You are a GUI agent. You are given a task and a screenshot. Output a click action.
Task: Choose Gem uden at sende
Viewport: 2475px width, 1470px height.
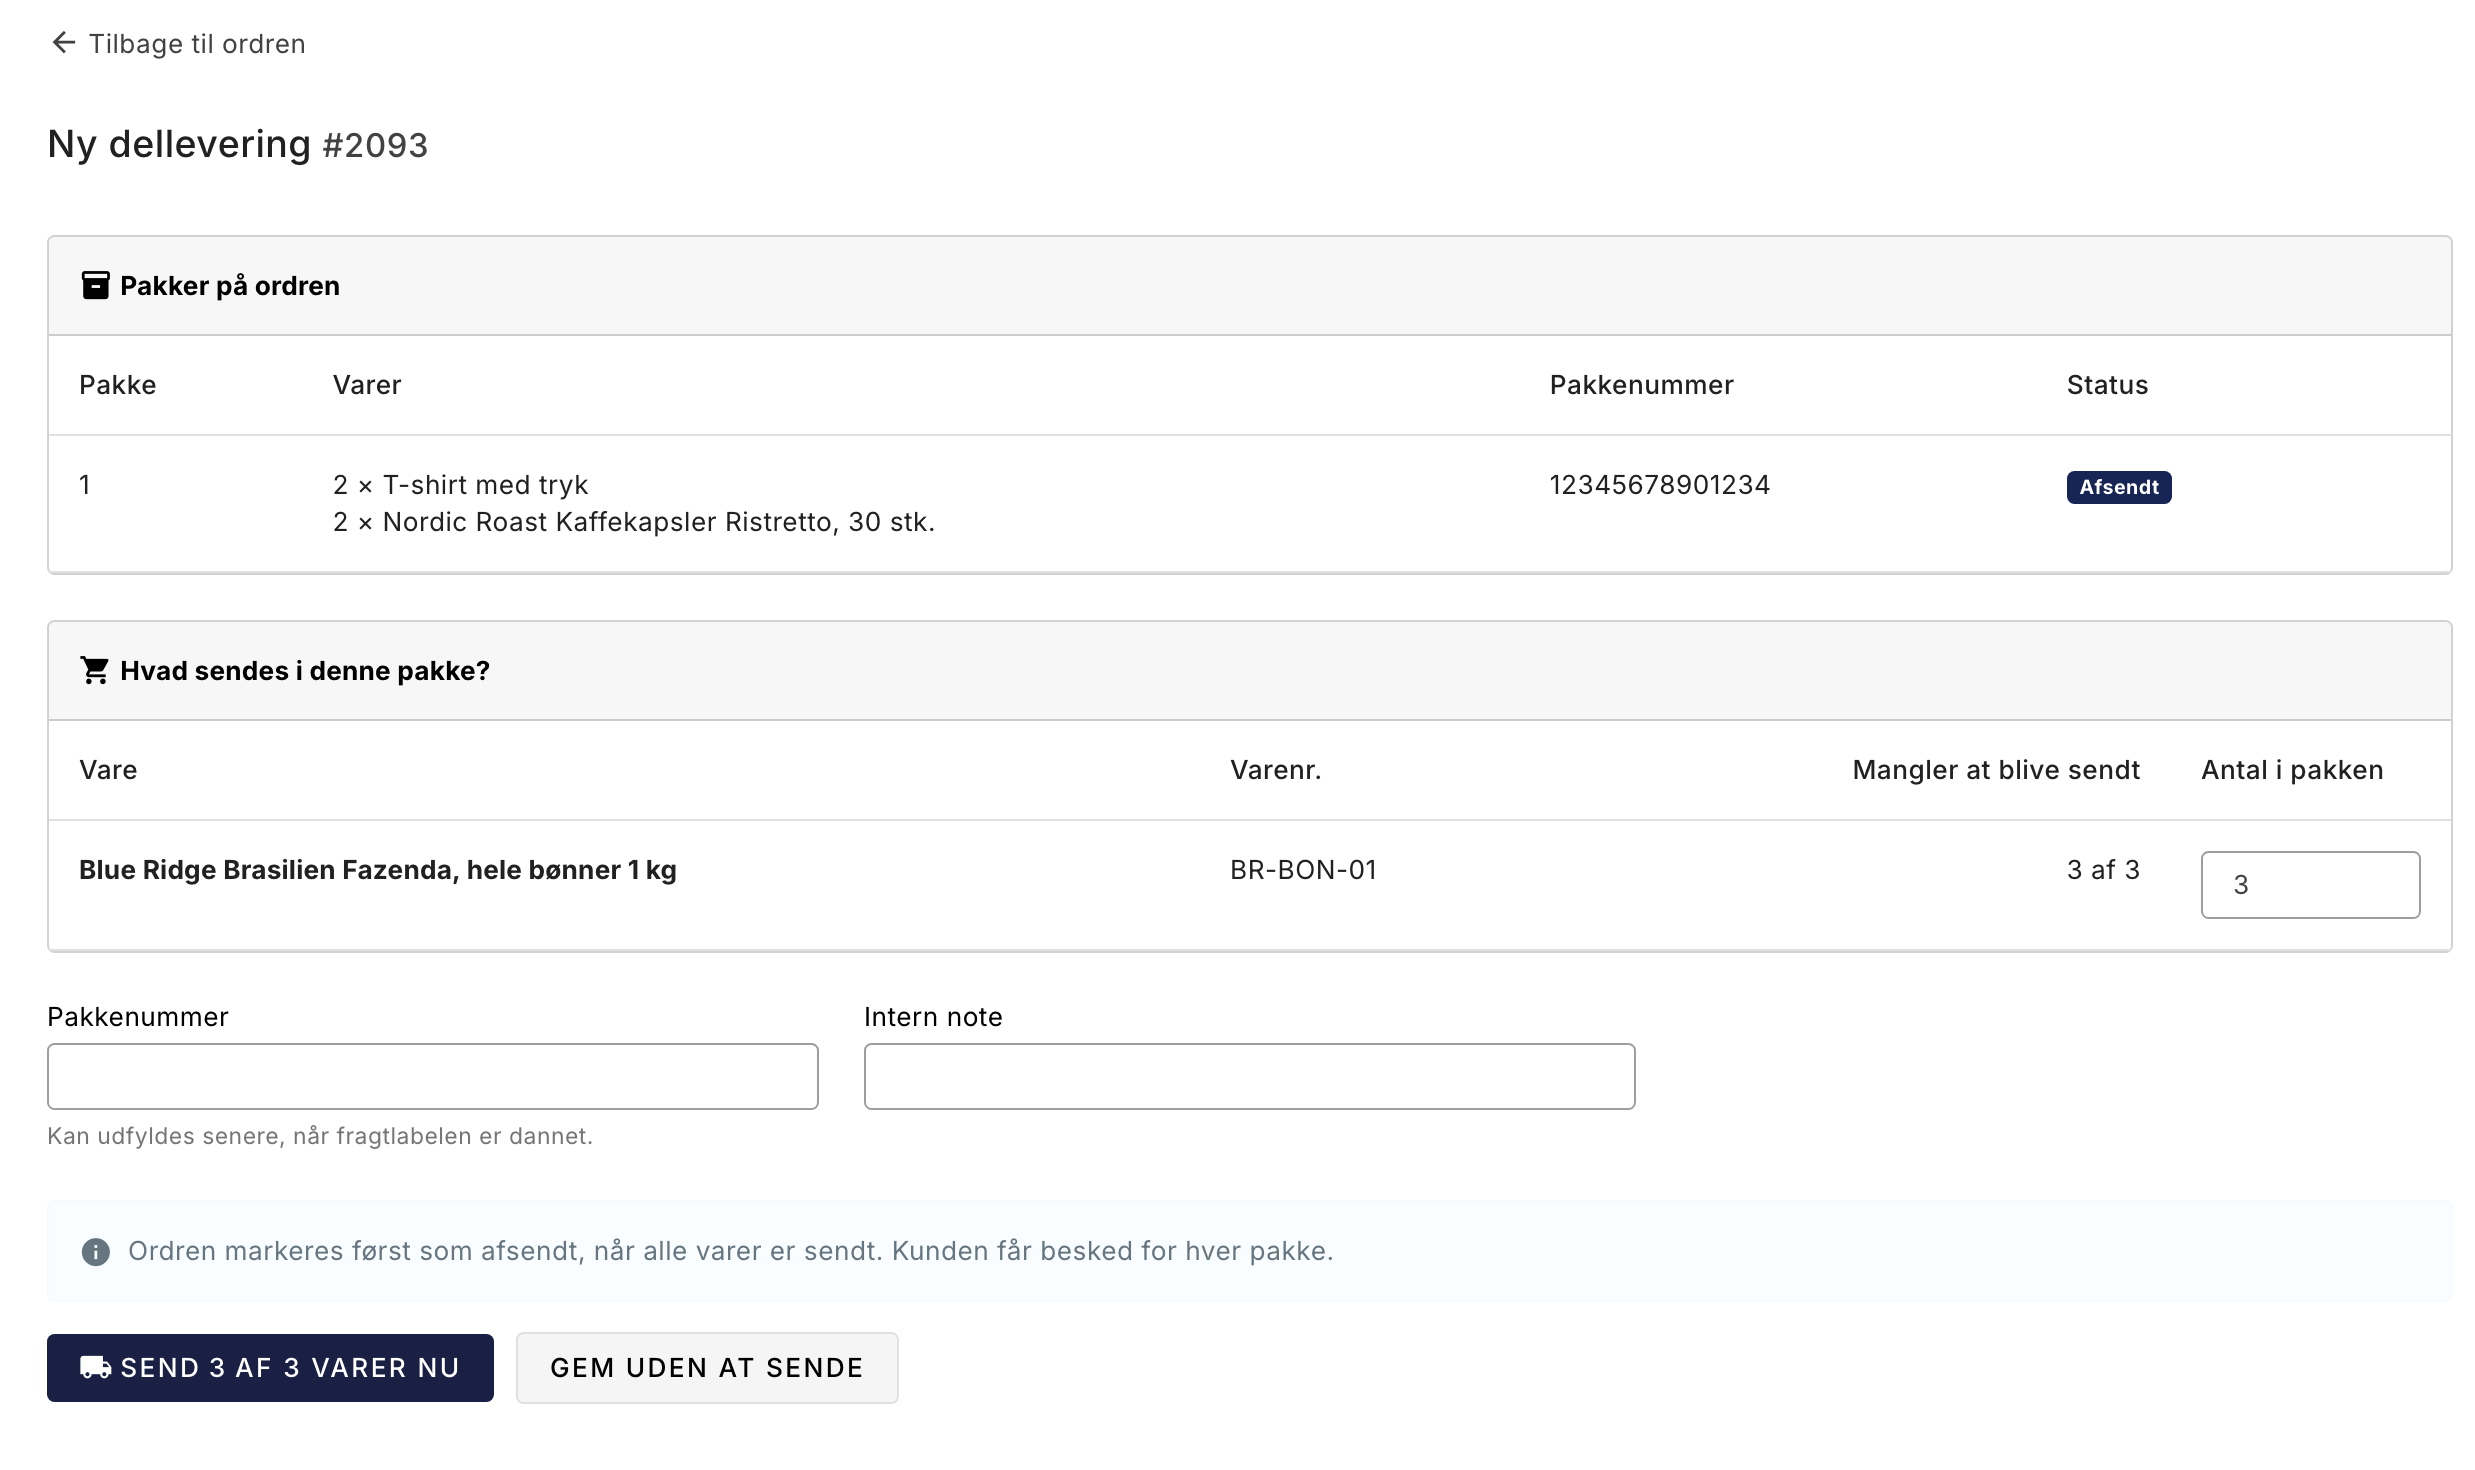click(707, 1368)
